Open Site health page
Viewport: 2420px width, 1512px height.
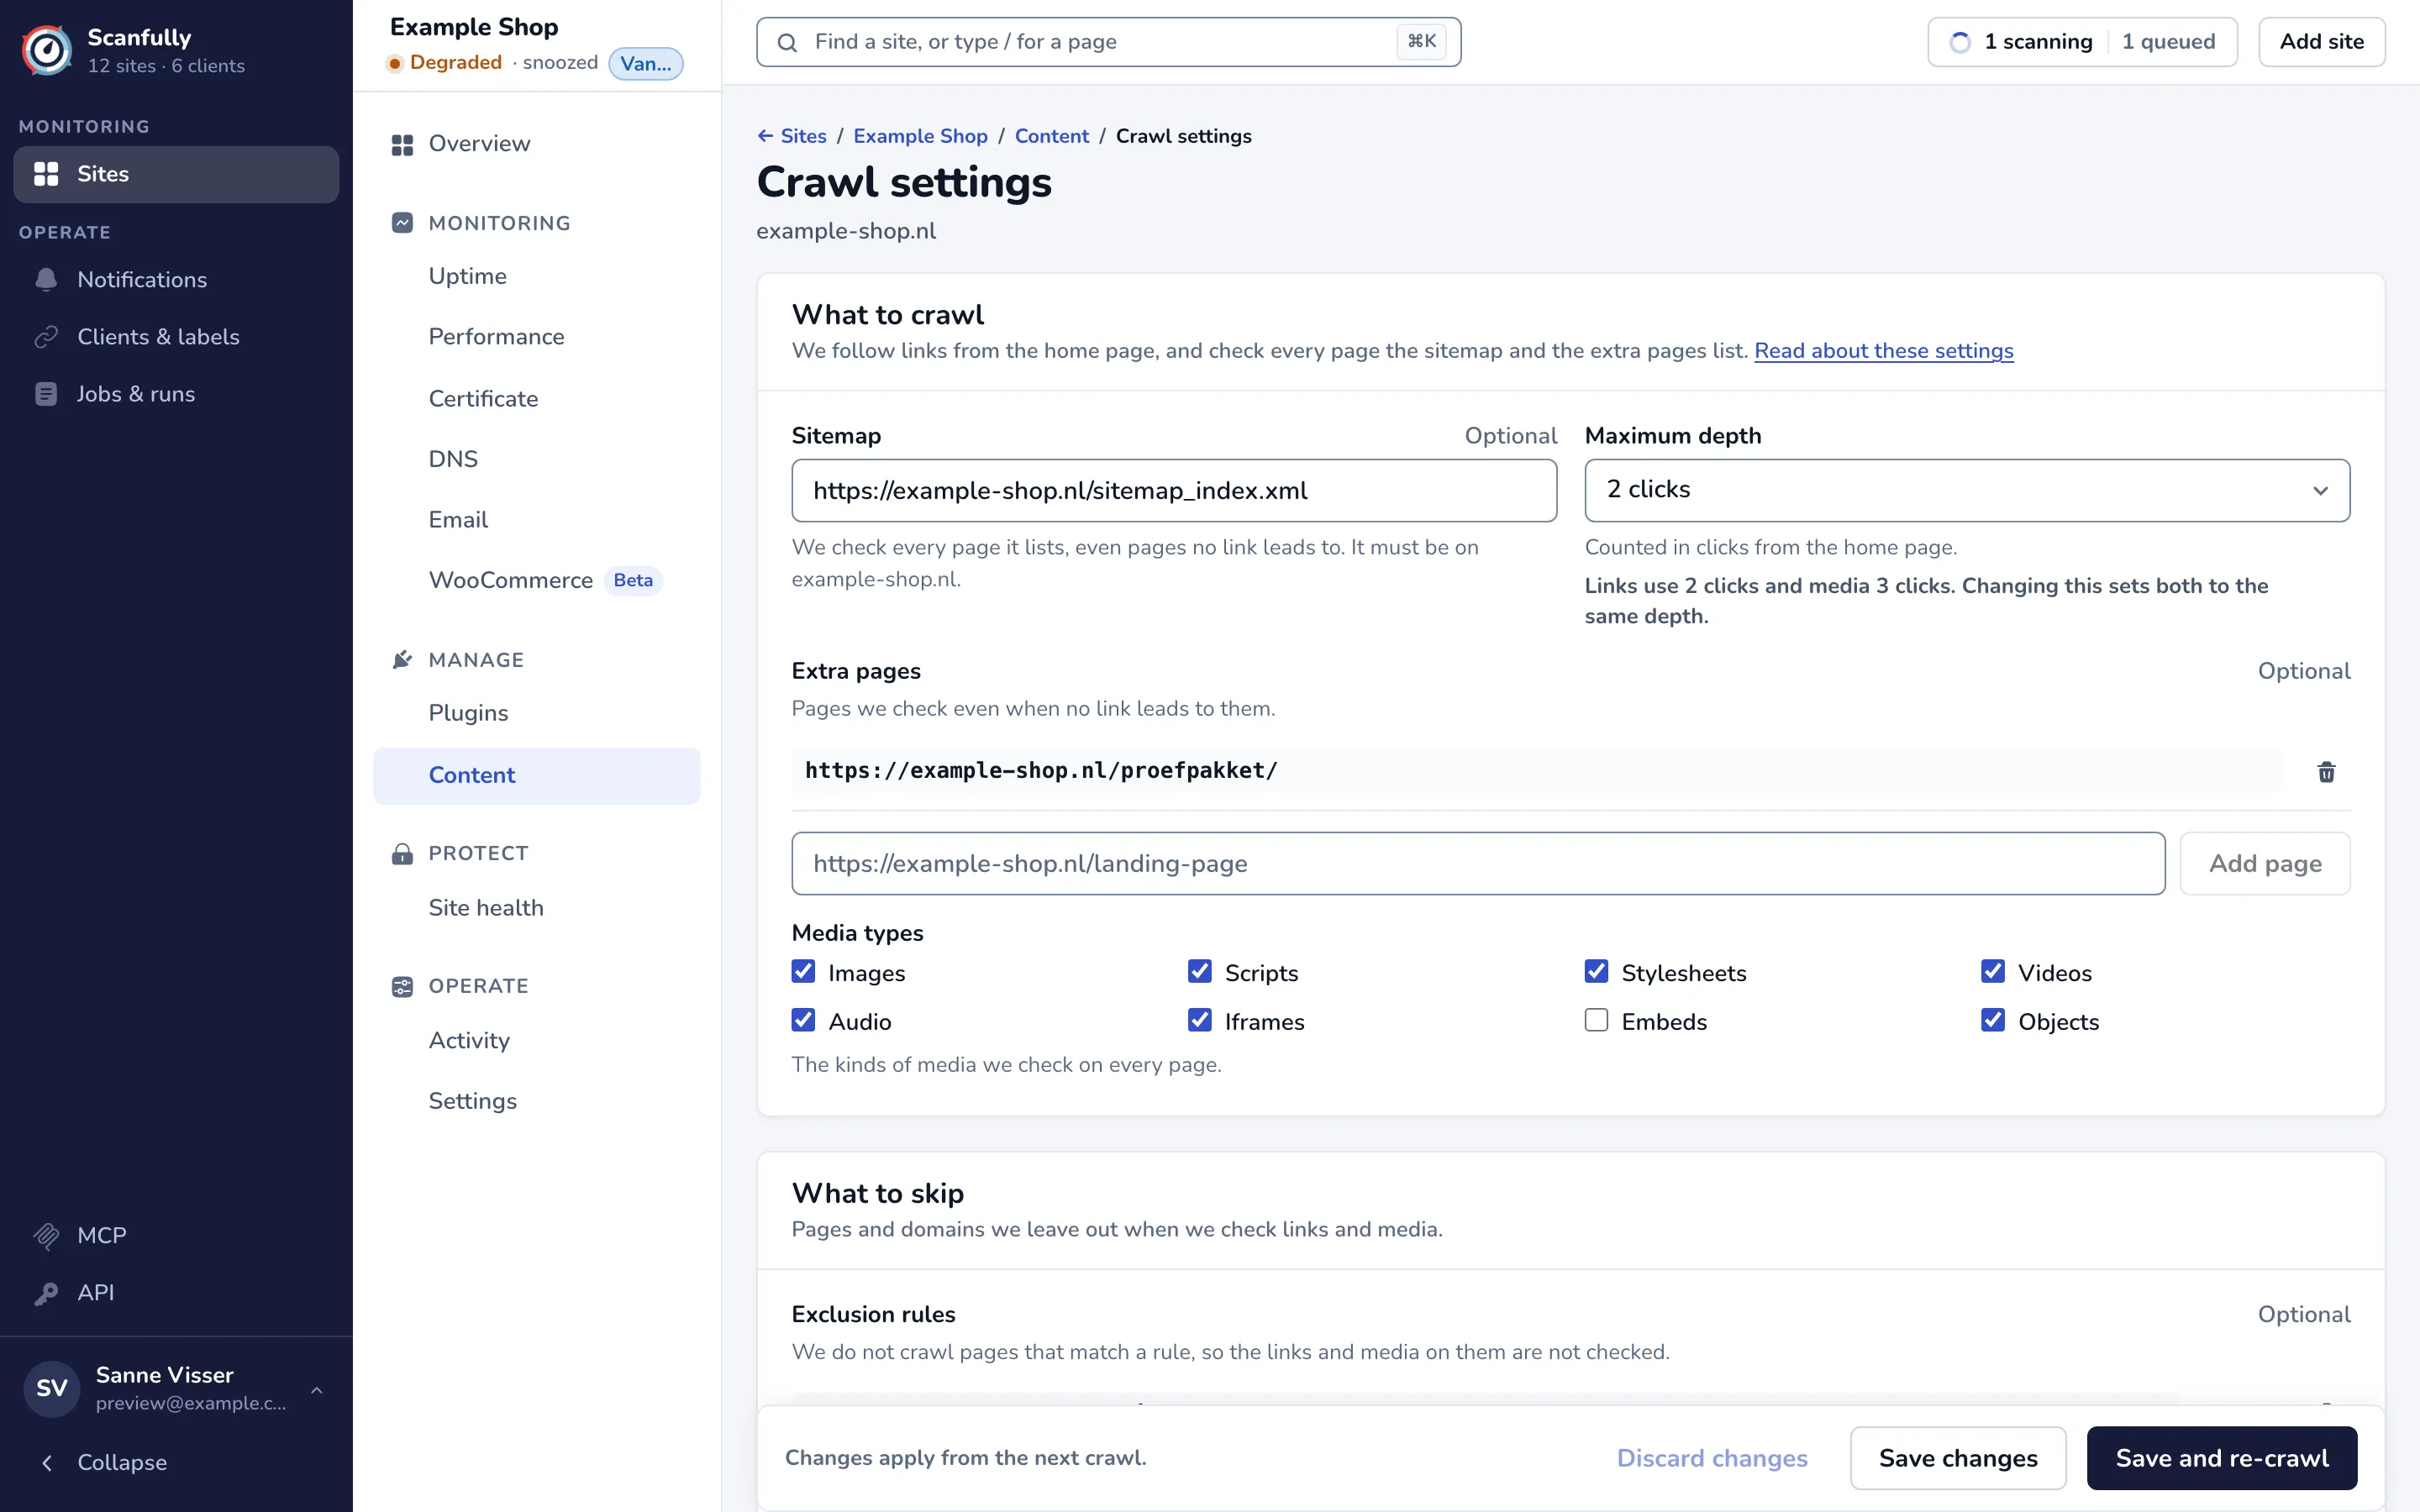point(486,908)
